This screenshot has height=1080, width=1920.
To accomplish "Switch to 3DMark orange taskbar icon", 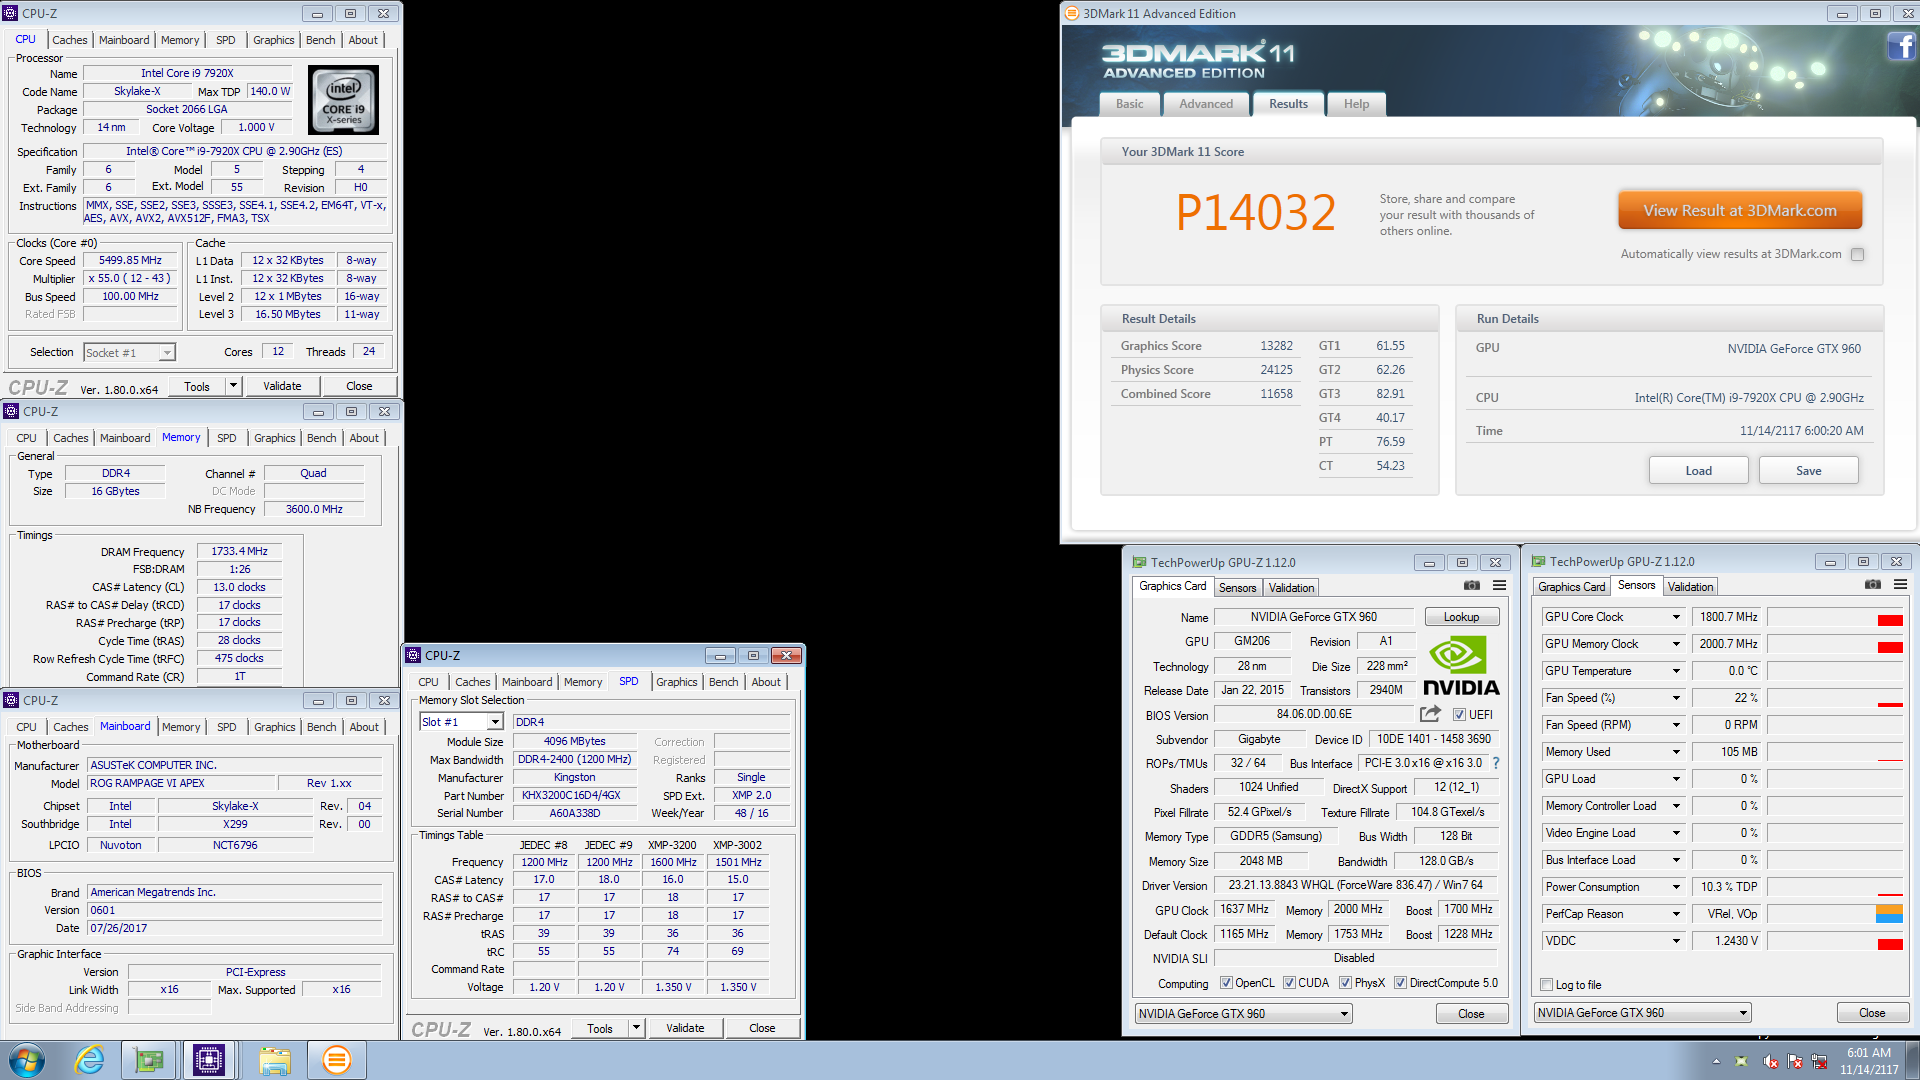I will 337,1060.
